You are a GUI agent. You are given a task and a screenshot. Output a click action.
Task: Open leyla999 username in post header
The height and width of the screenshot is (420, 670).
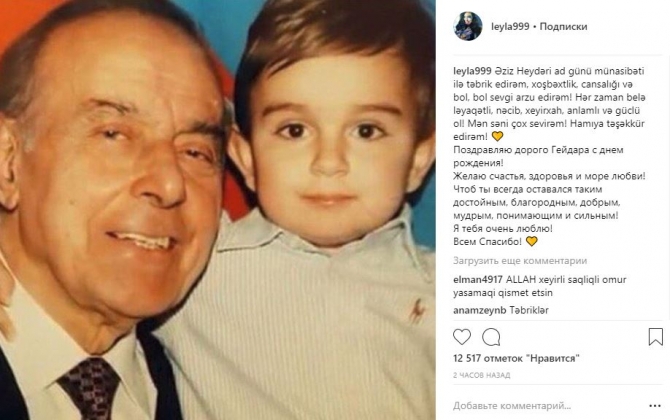510,26
